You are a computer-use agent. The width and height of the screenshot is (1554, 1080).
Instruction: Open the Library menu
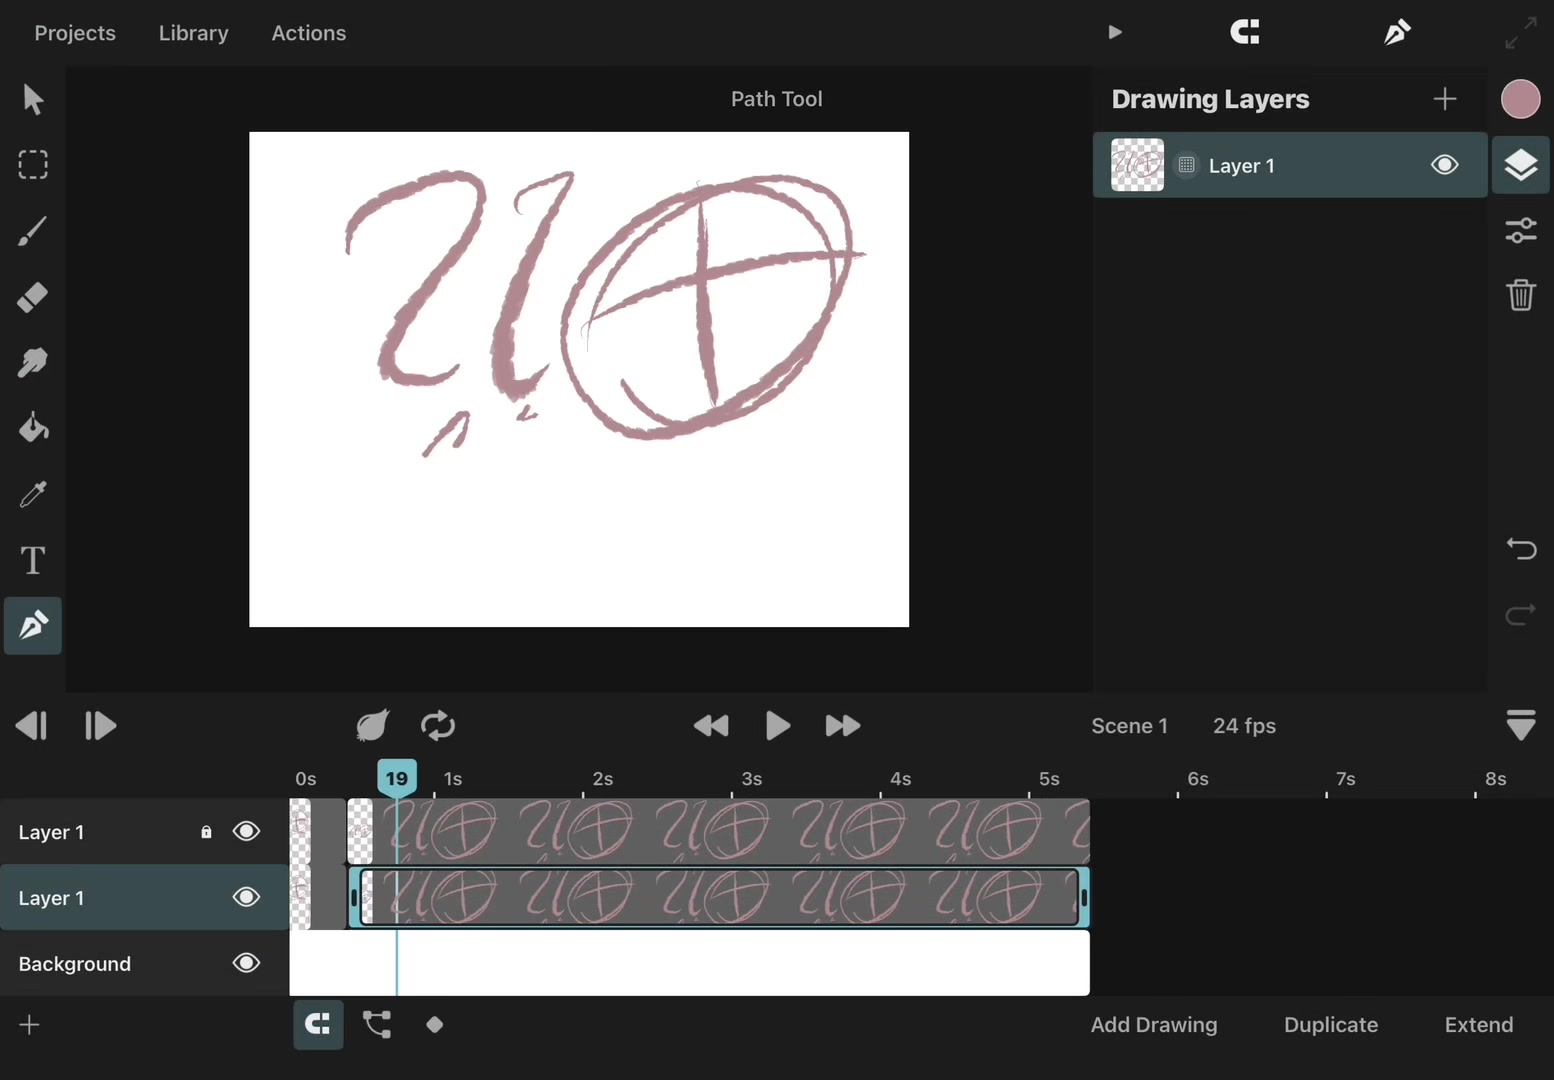193,33
